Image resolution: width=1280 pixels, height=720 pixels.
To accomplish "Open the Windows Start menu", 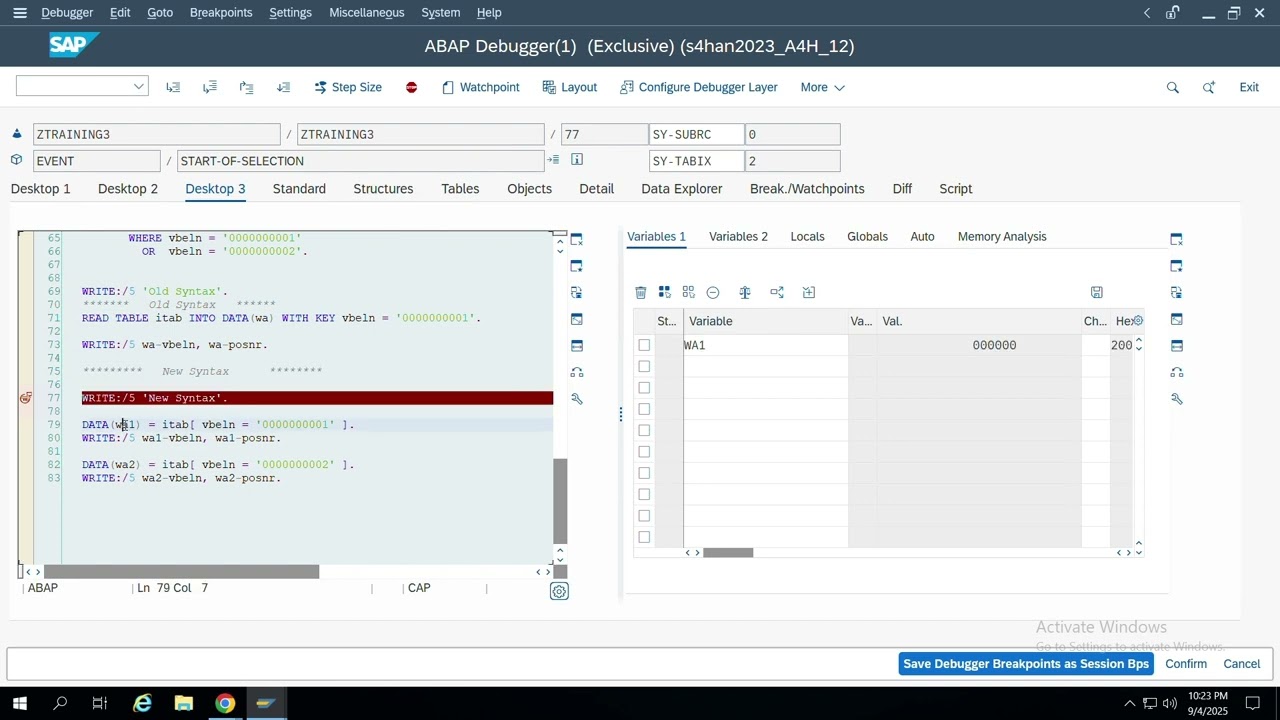I will 20,703.
